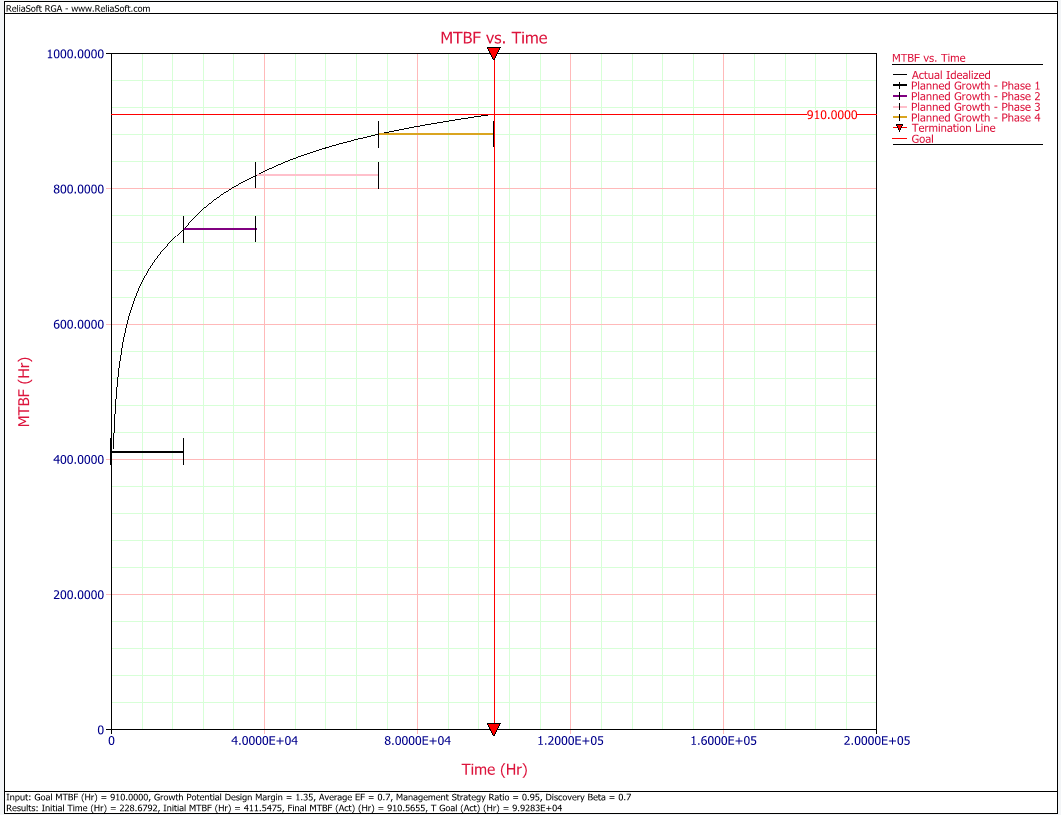Image resolution: width=1061 pixels, height=815 pixels.
Task: Select the MTBF (Hr) vertical axis title
Action: point(23,391)
